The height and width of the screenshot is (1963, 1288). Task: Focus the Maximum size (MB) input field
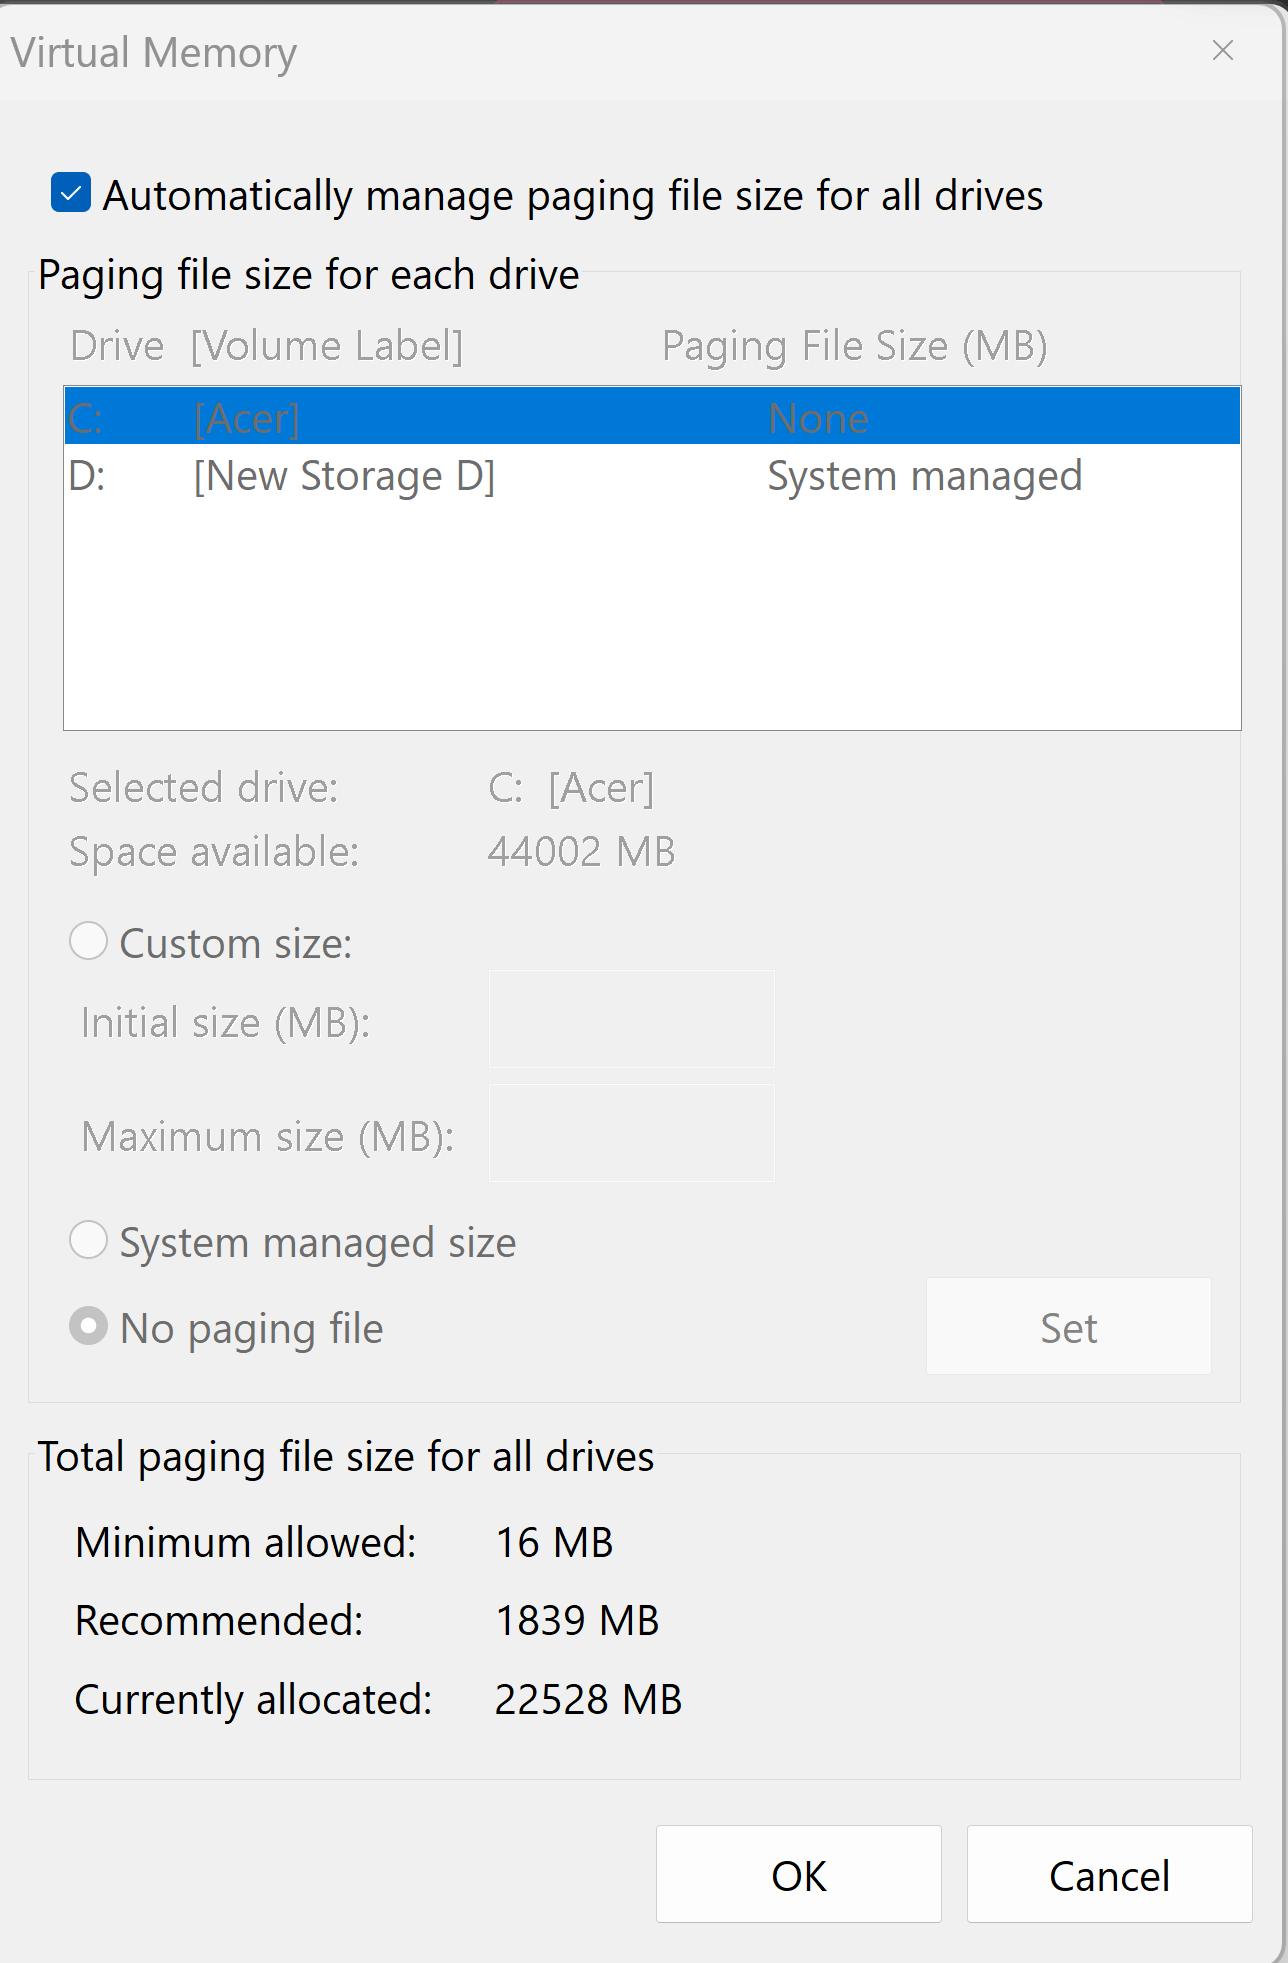[631, 1134]
